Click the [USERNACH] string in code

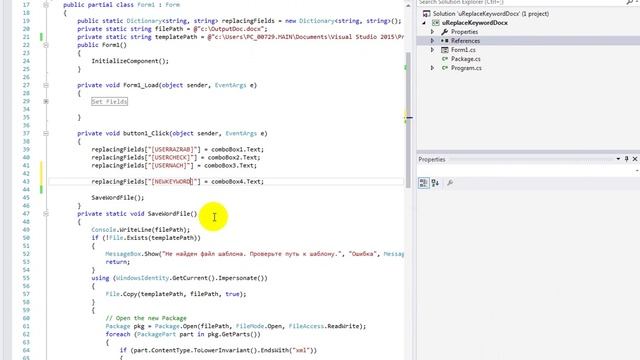point(170,166)
